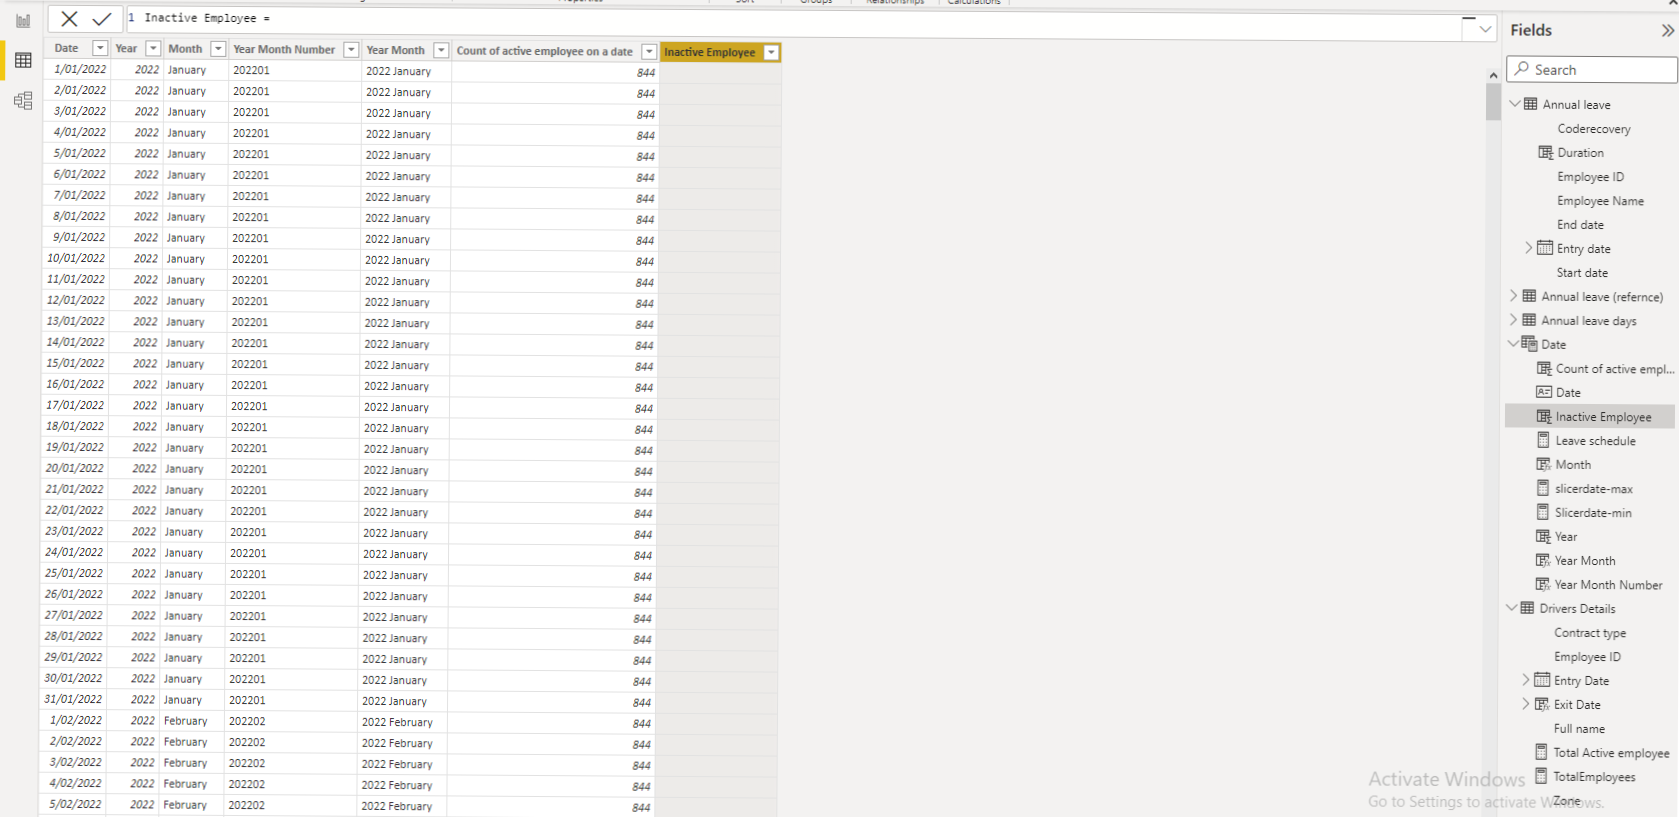Select the cell with date 15/01/2022

tap(75, 364)
